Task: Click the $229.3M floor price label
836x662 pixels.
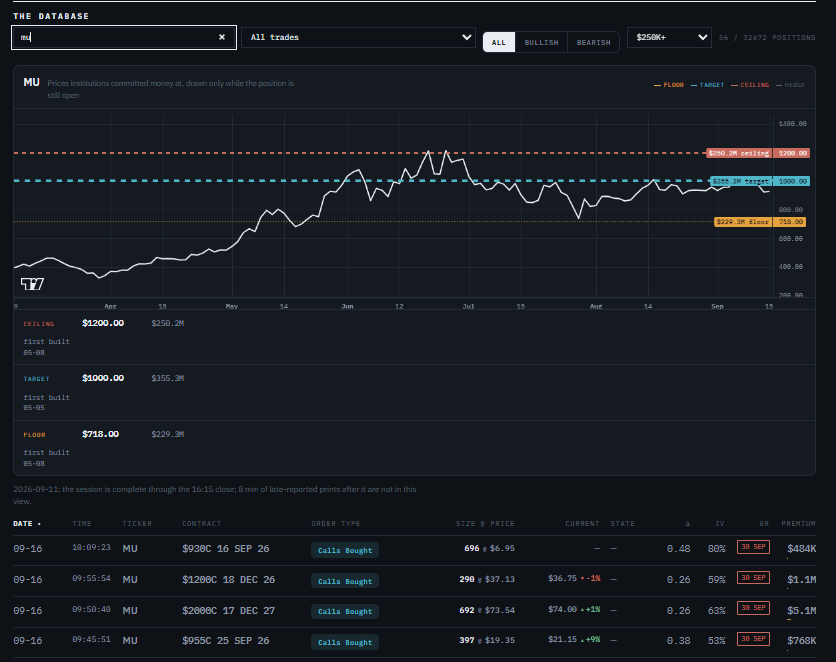Action: [x=743, y=222]
